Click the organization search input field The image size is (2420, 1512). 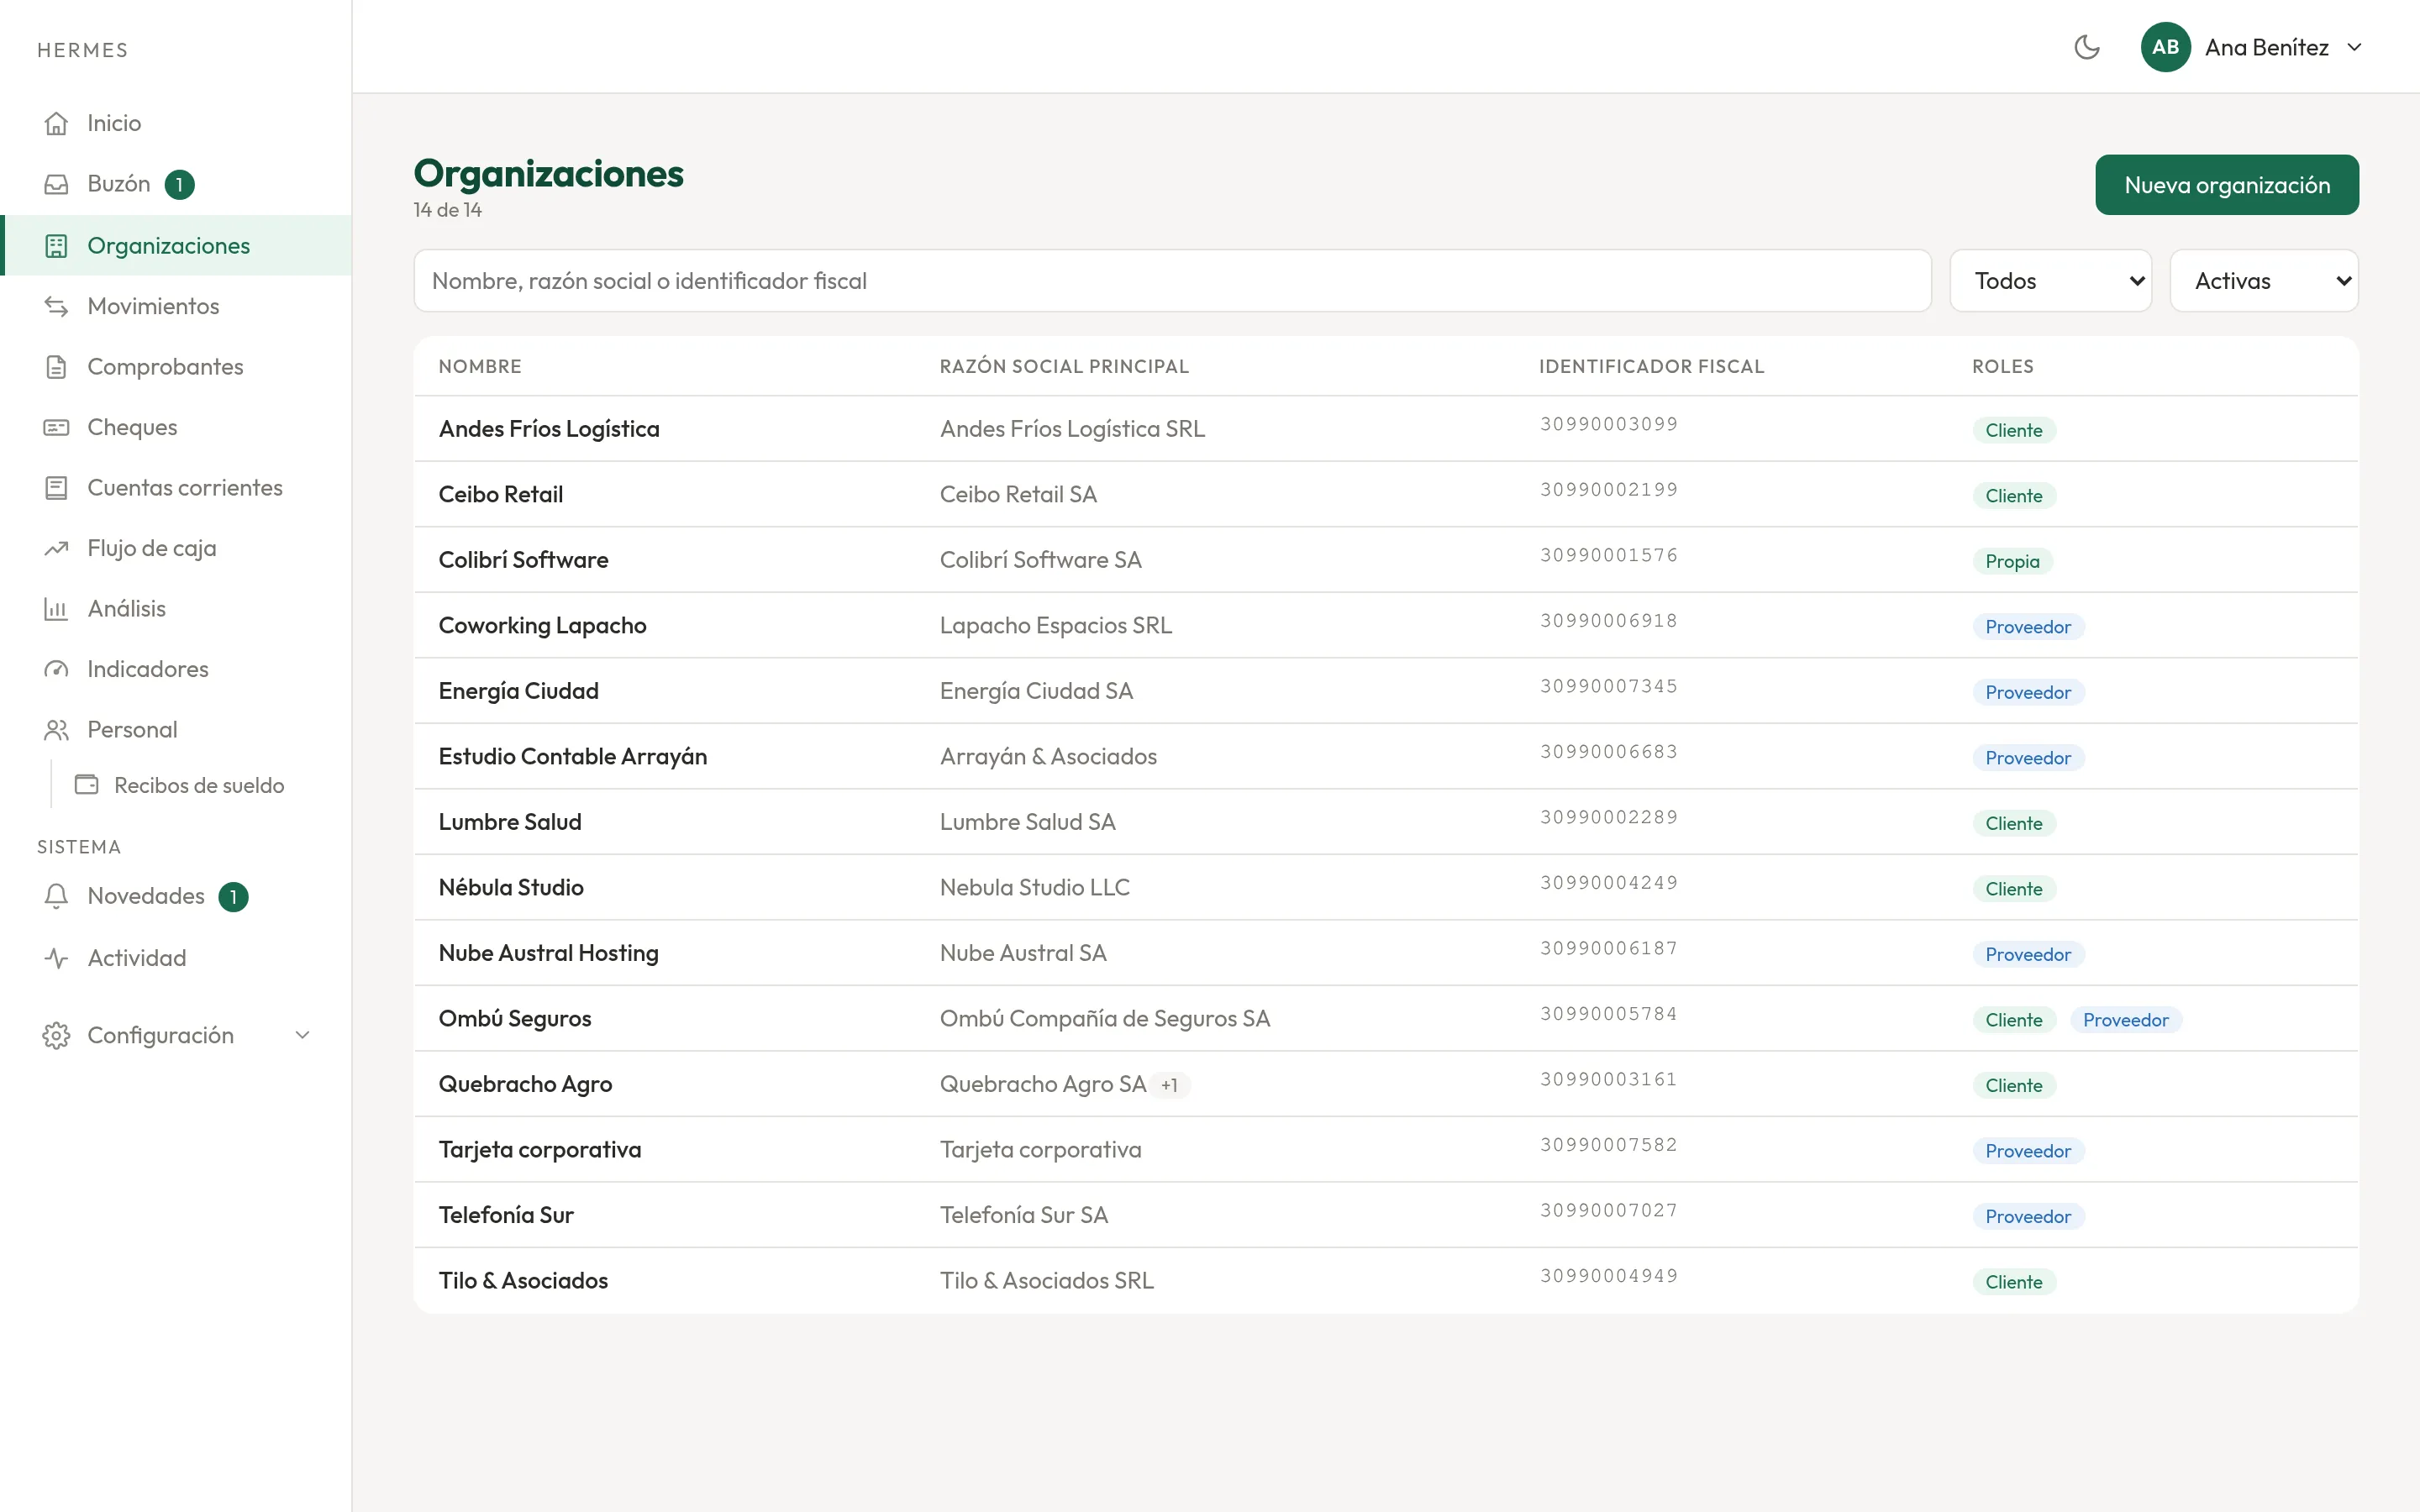[x=1172, y=281]
